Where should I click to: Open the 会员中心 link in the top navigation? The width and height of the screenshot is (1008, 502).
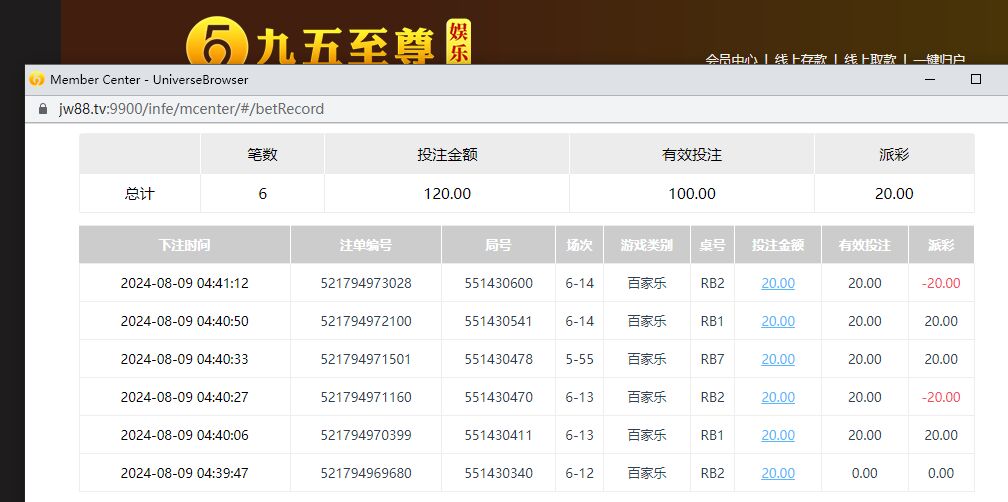click(731, 59)
